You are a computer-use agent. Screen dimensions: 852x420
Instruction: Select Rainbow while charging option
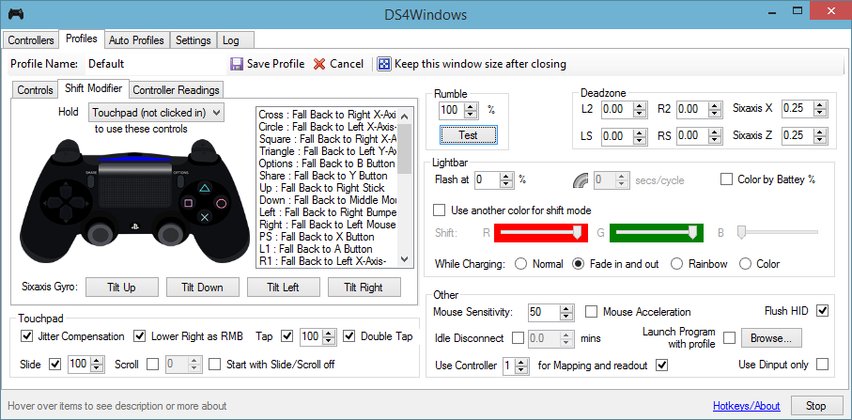coord(676,264)
